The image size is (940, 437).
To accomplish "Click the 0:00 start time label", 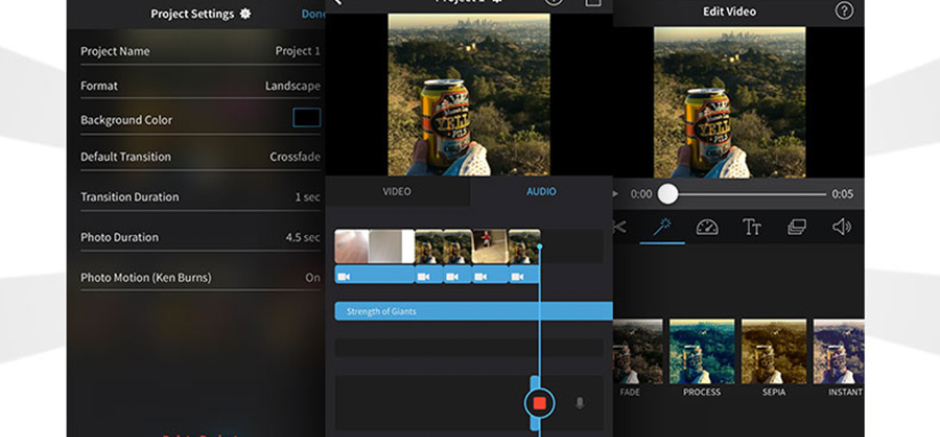I will 641,194.
